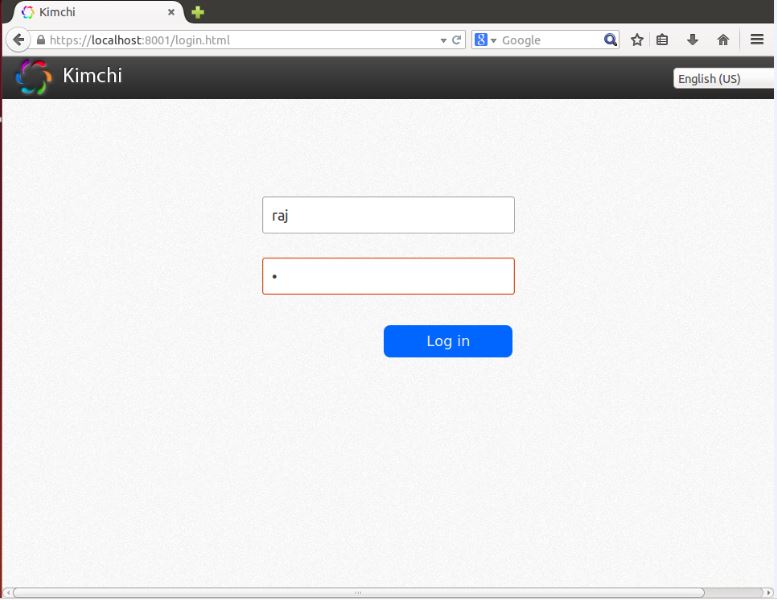Click the scrollbar right arrow
The image size is (777, 600).
(x=769, y=593)
